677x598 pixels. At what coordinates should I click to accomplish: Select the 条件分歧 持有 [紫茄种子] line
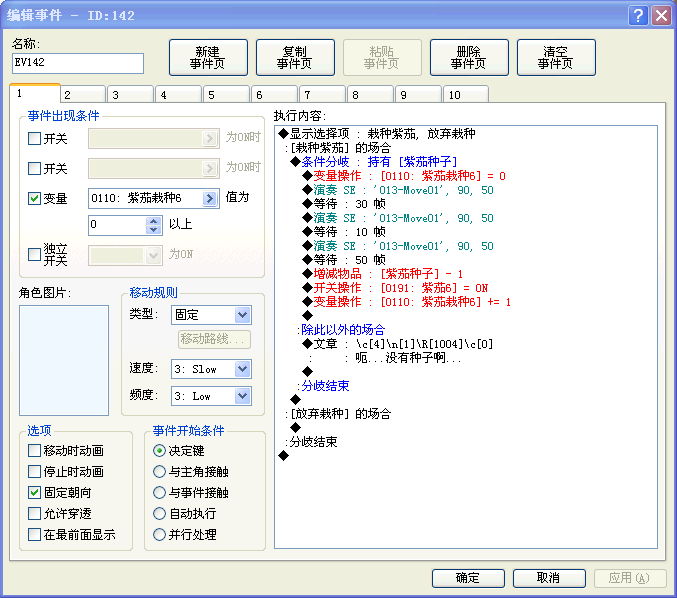click(x=374, y=162)
